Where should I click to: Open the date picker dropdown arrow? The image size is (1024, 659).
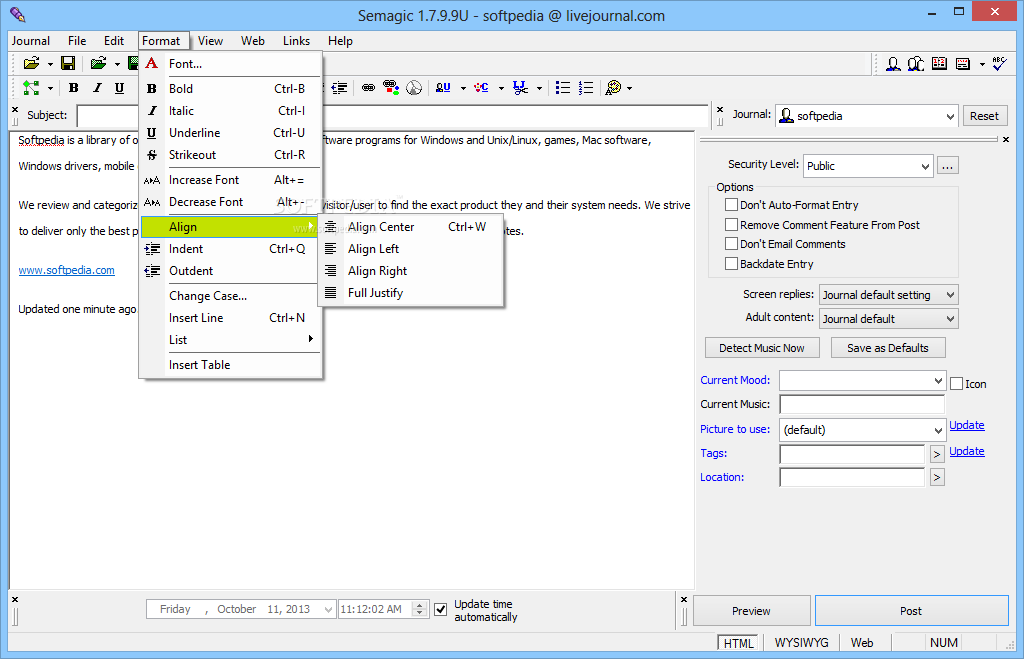[328, 609]
